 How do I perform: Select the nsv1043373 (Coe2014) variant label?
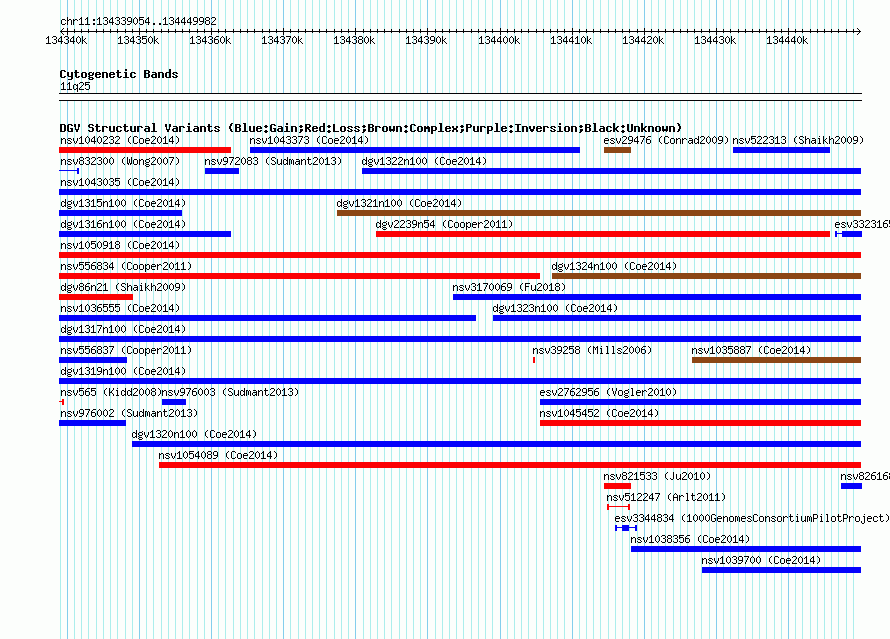[309, 140]
